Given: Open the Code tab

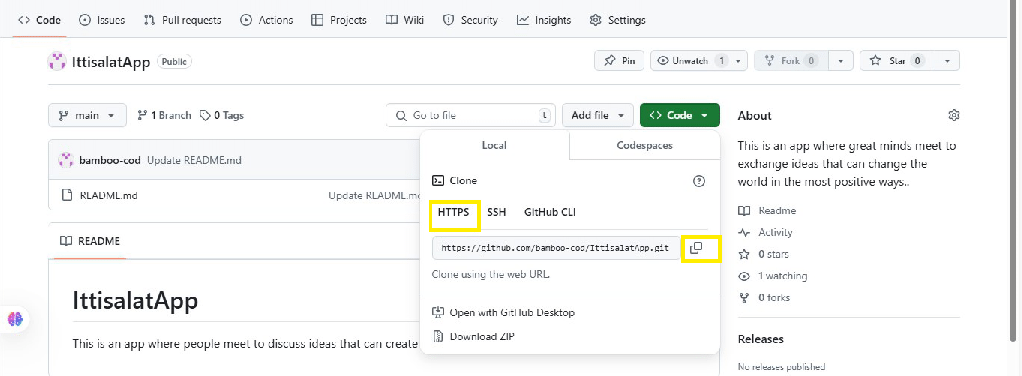Looking at the screenshot, I should point(39,20).
